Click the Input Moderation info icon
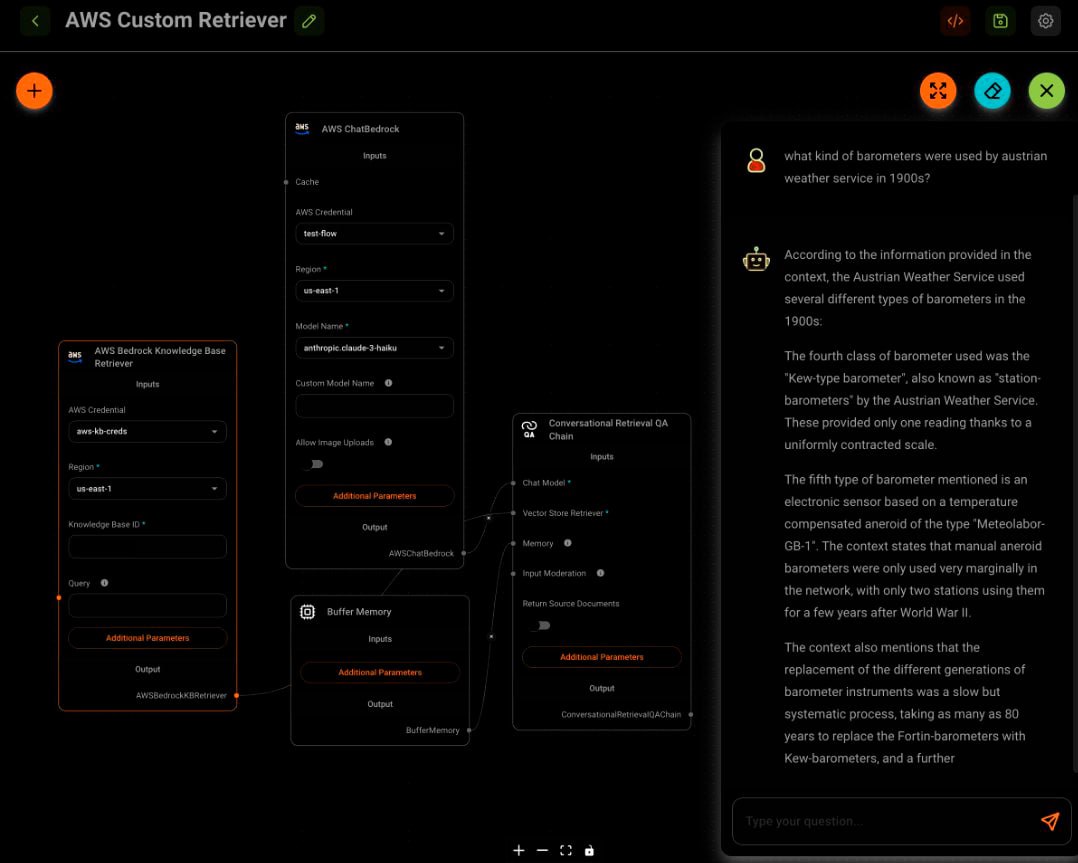This screenshot has height=863, width=1078. click(600, 573)
